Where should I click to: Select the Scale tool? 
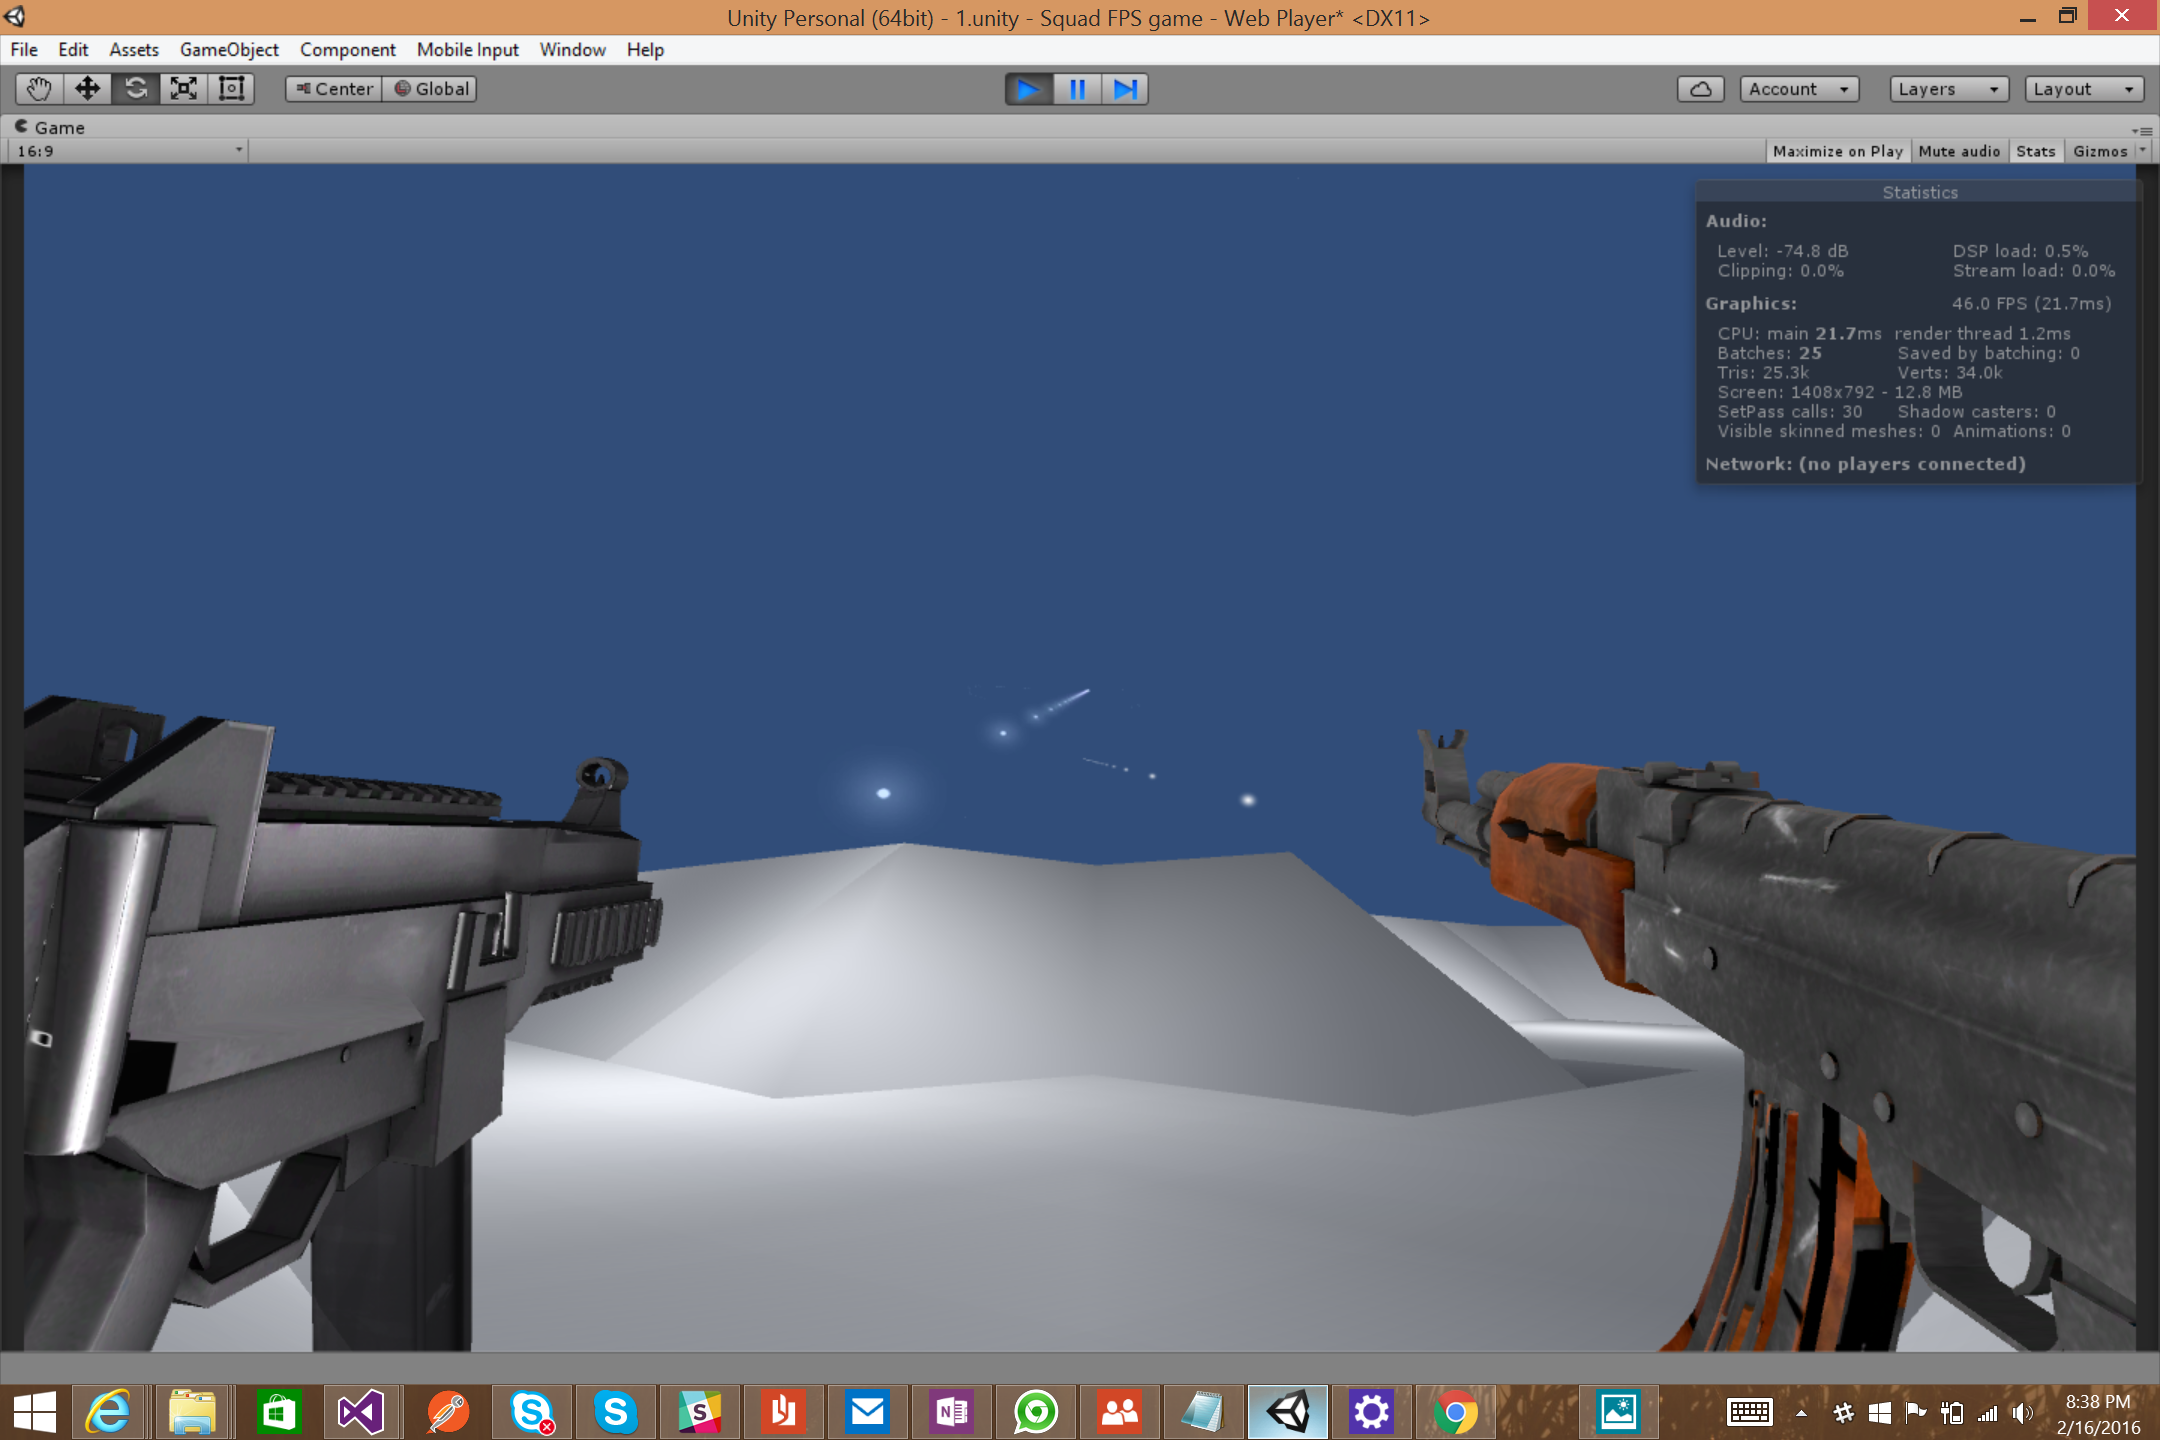(x=183, y=89)
